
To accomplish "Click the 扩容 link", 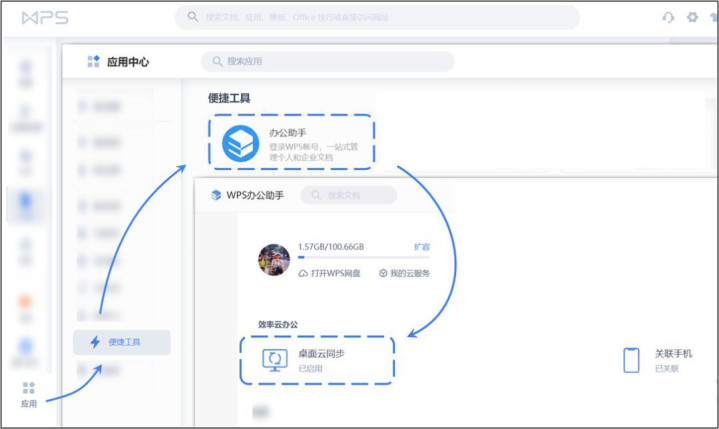I will [x=422, y=247].
